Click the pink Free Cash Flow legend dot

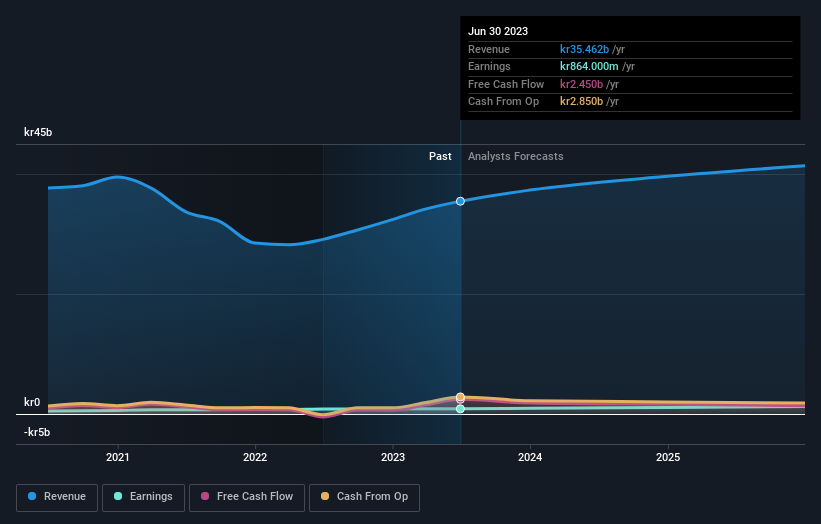[205, 496]
